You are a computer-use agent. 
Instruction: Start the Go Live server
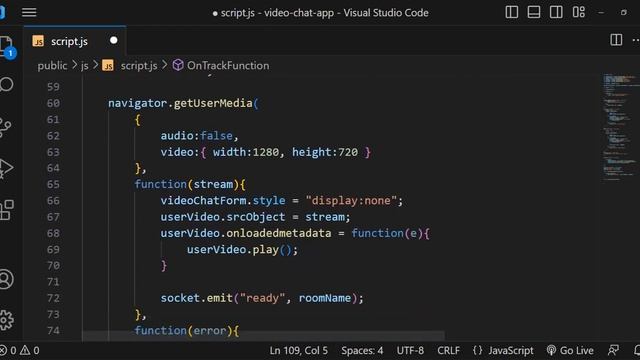[570, 351]
